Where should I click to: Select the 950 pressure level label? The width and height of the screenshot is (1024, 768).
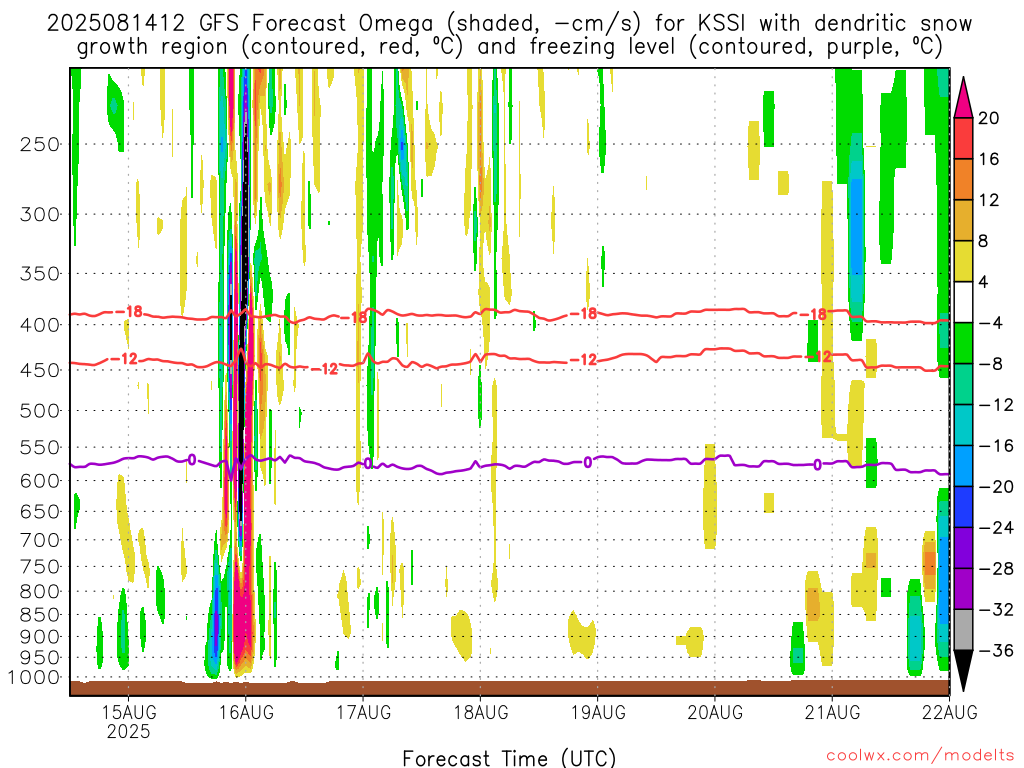coord(40,658)
